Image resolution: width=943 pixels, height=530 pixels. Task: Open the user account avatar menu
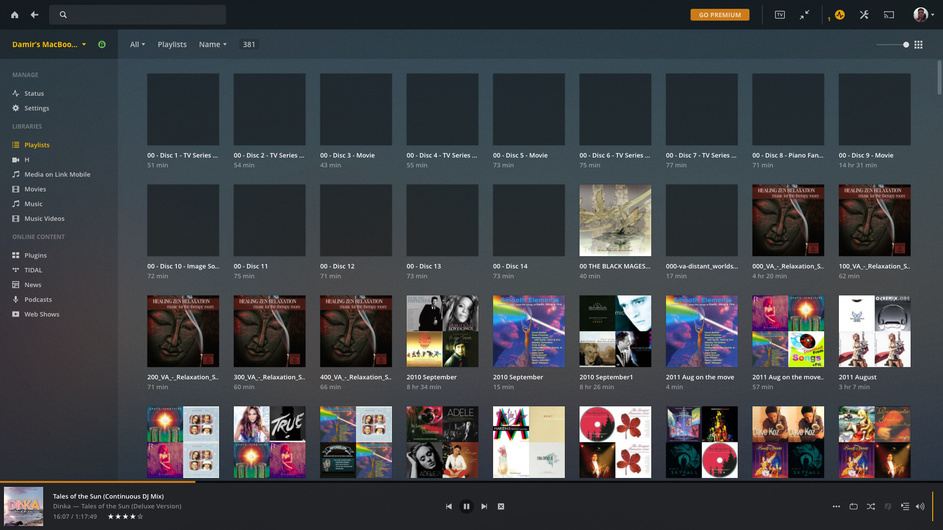point(923,14)
